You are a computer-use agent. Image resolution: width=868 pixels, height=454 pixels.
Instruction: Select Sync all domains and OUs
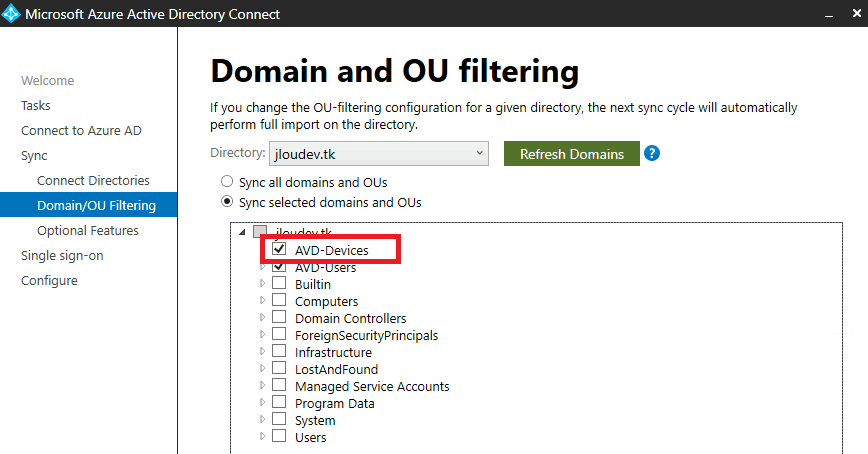227,182
